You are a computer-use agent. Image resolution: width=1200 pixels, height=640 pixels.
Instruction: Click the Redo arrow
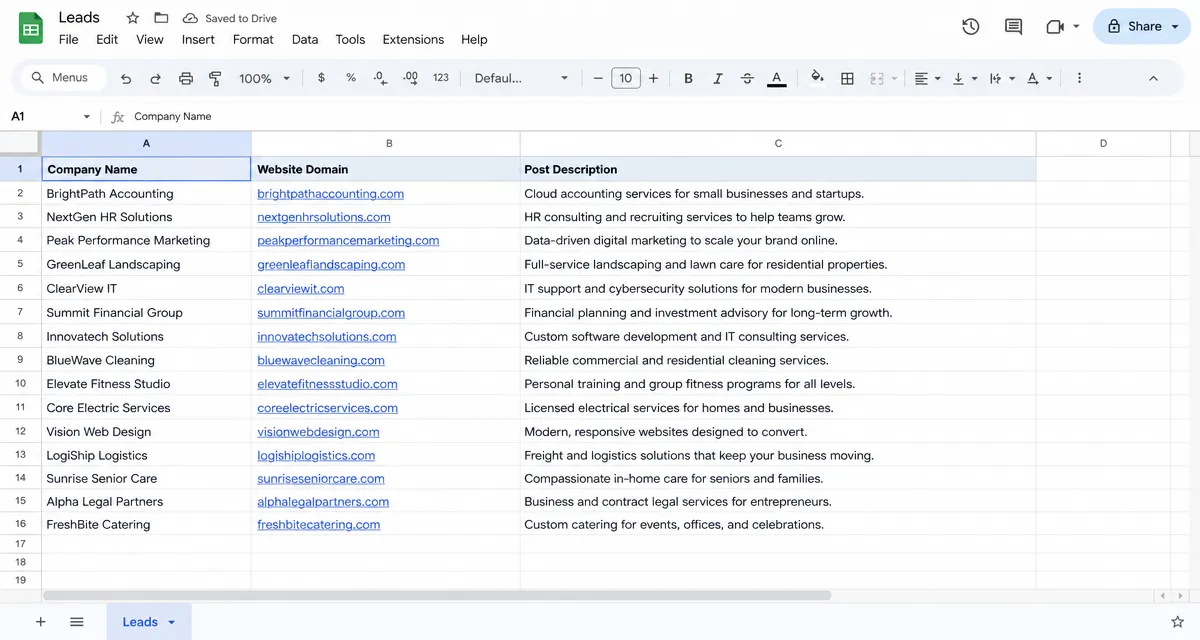click(155, 78)
